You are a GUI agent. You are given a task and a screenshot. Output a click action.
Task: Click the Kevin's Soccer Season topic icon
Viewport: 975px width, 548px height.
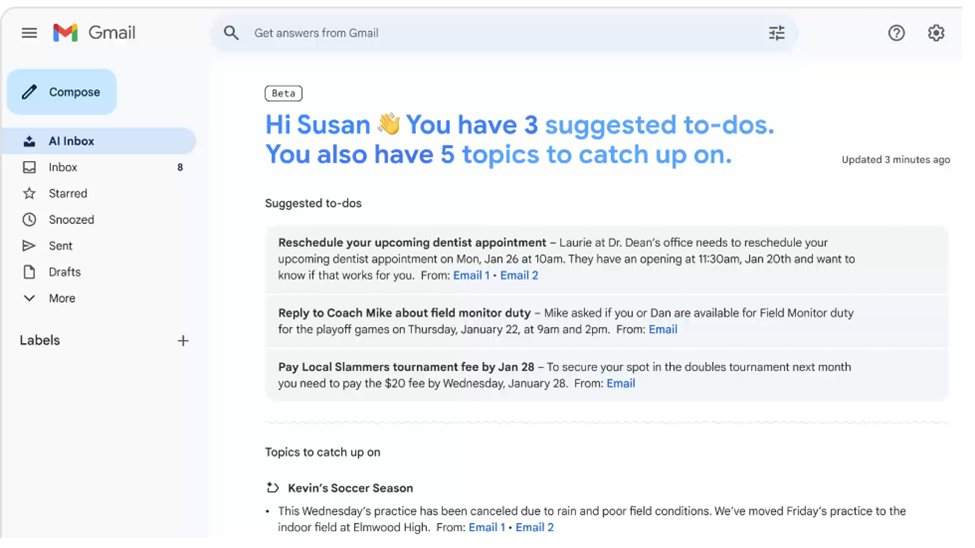click(272, 488)
